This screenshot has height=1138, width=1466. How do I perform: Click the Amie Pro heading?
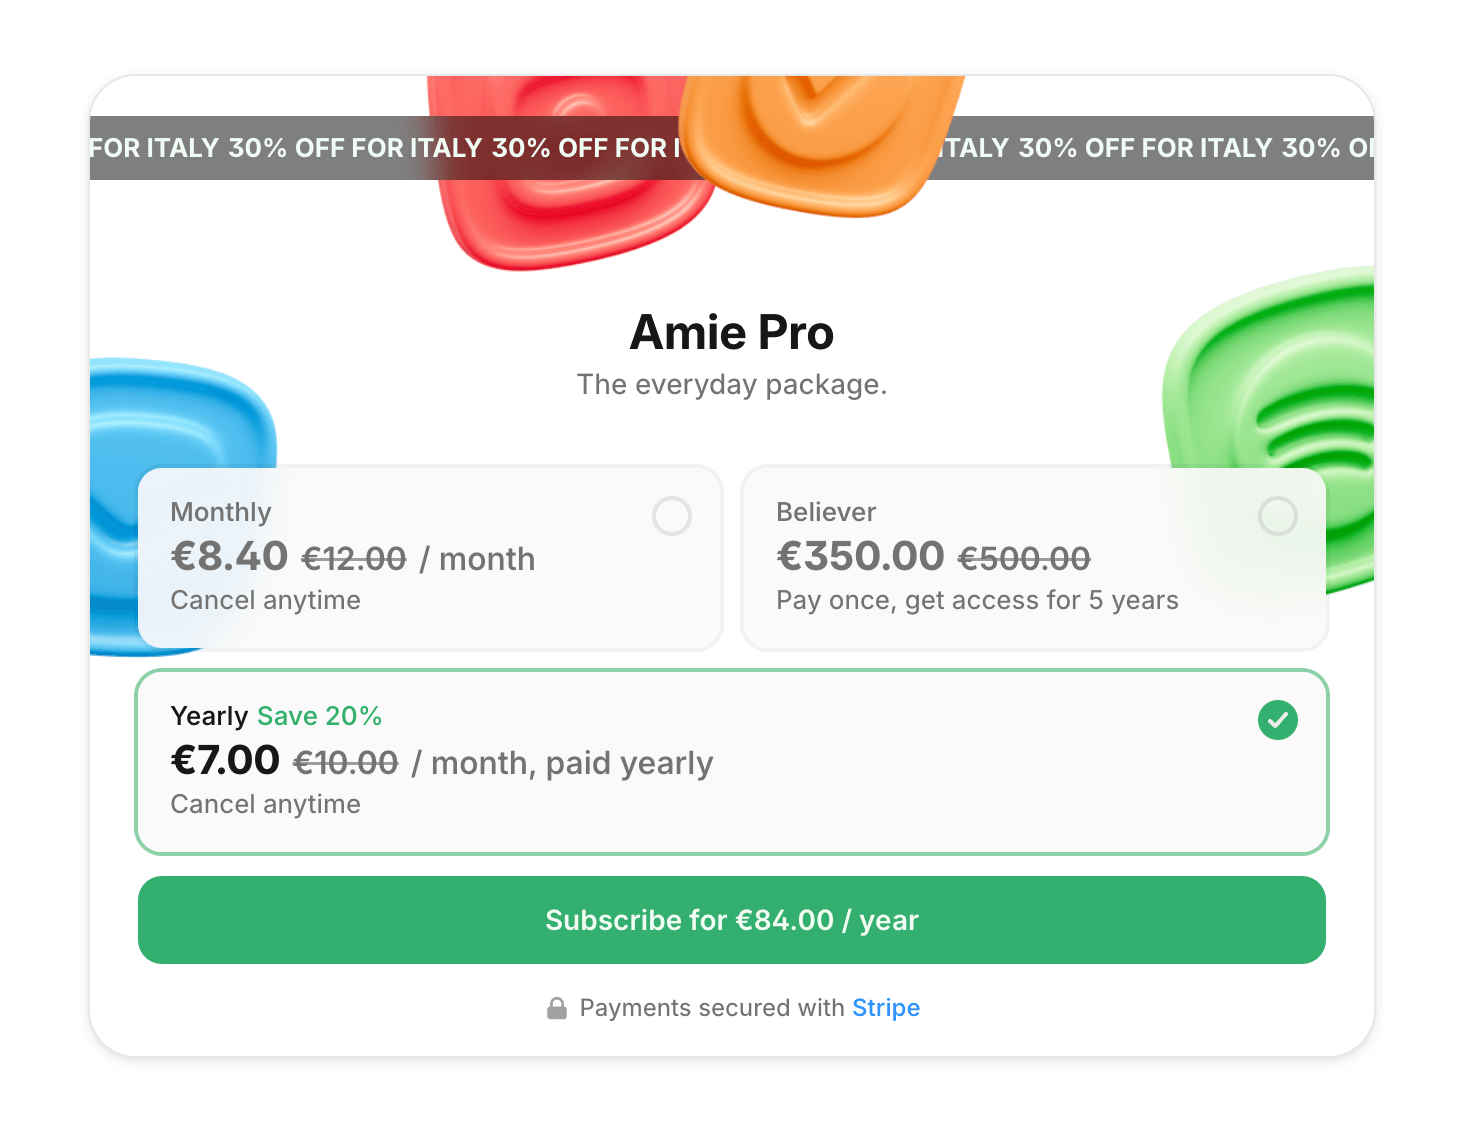click(x=732, y=333)
